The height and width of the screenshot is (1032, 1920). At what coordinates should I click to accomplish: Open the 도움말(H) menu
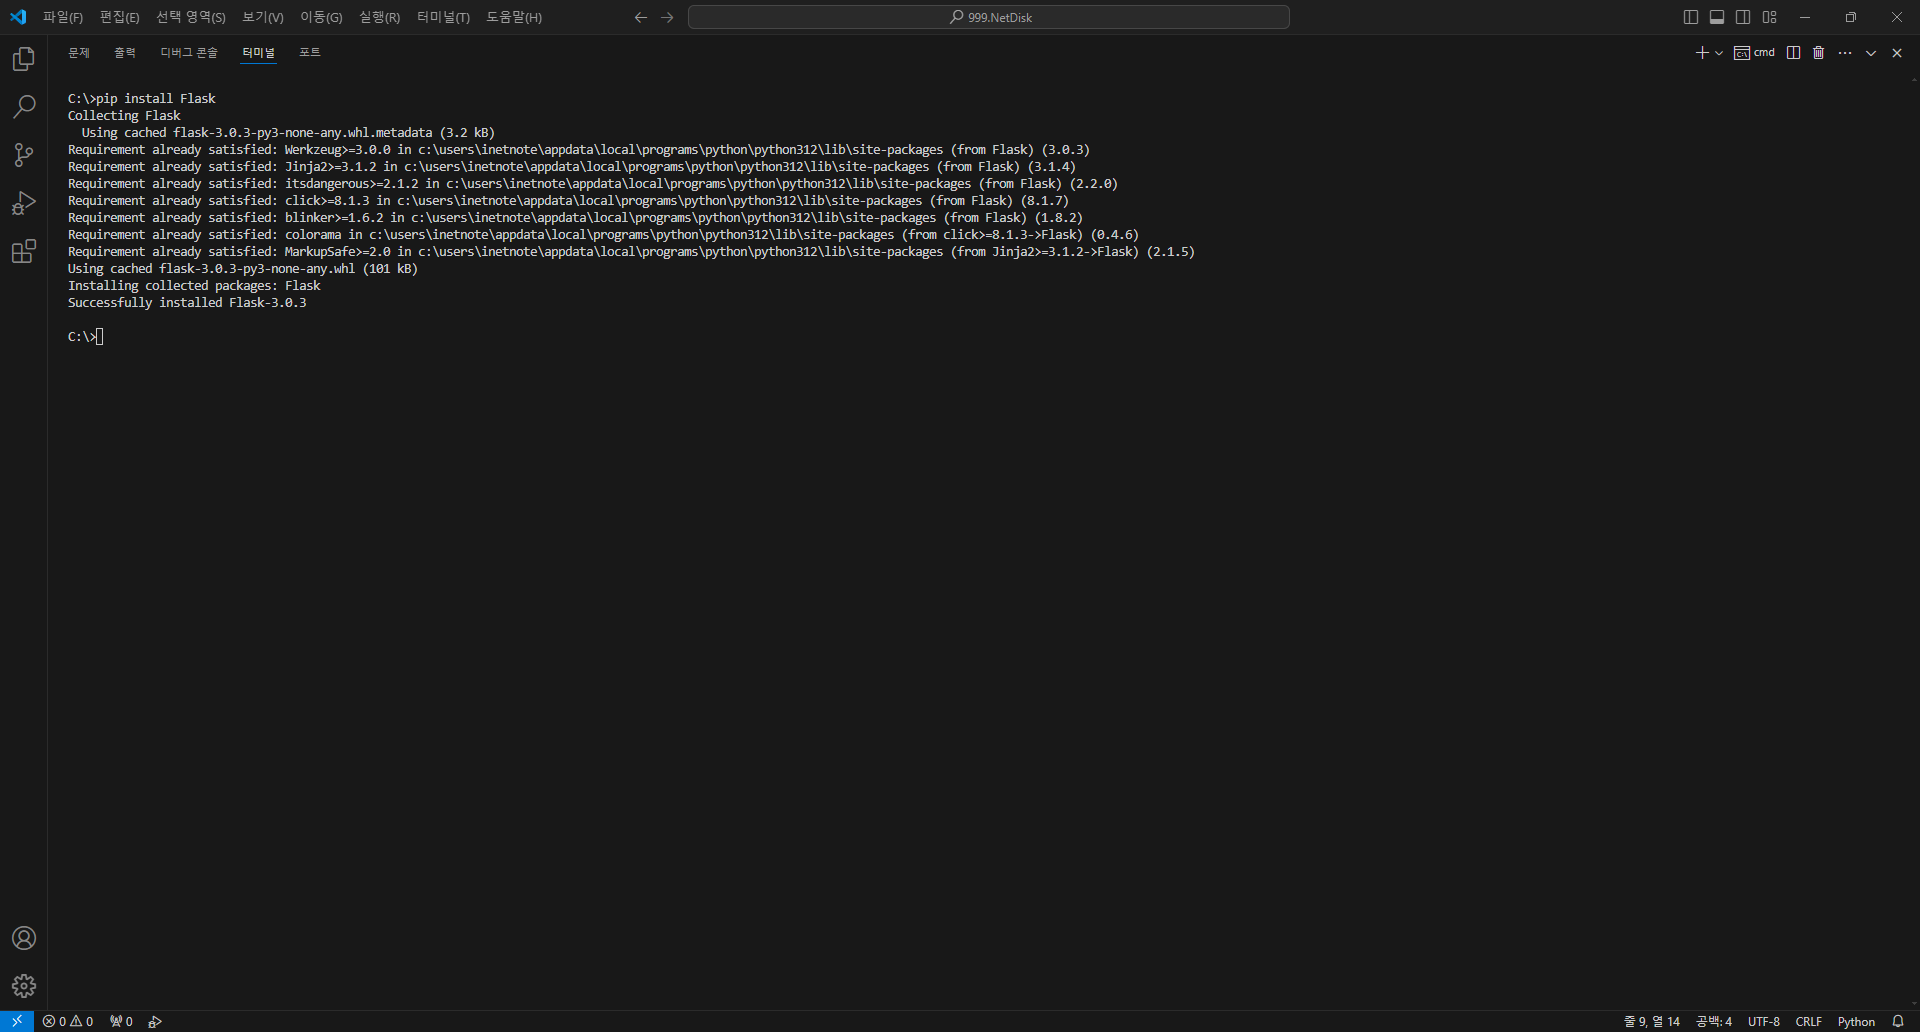click(x=514, y=17)
